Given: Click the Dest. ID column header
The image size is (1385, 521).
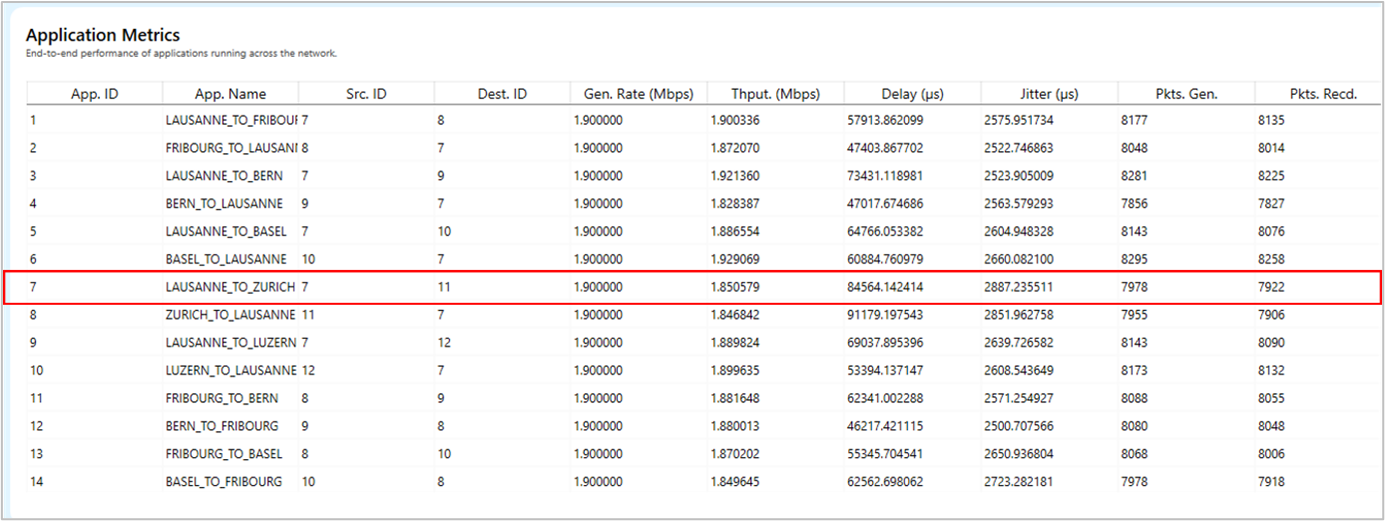Looking at the screenshot, I should pyautogui.click(x=502, y=94).
